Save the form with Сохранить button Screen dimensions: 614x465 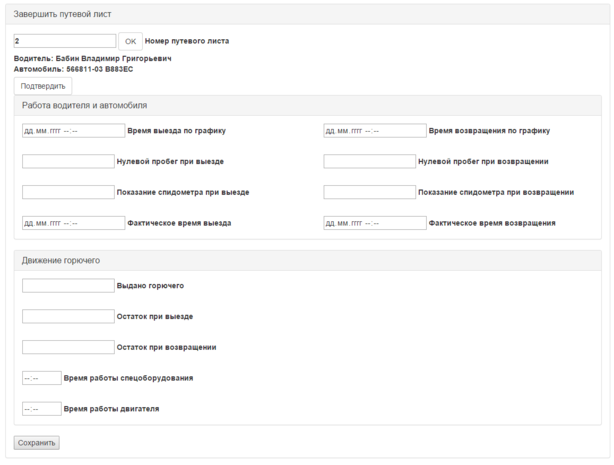[x=37, y=442]
